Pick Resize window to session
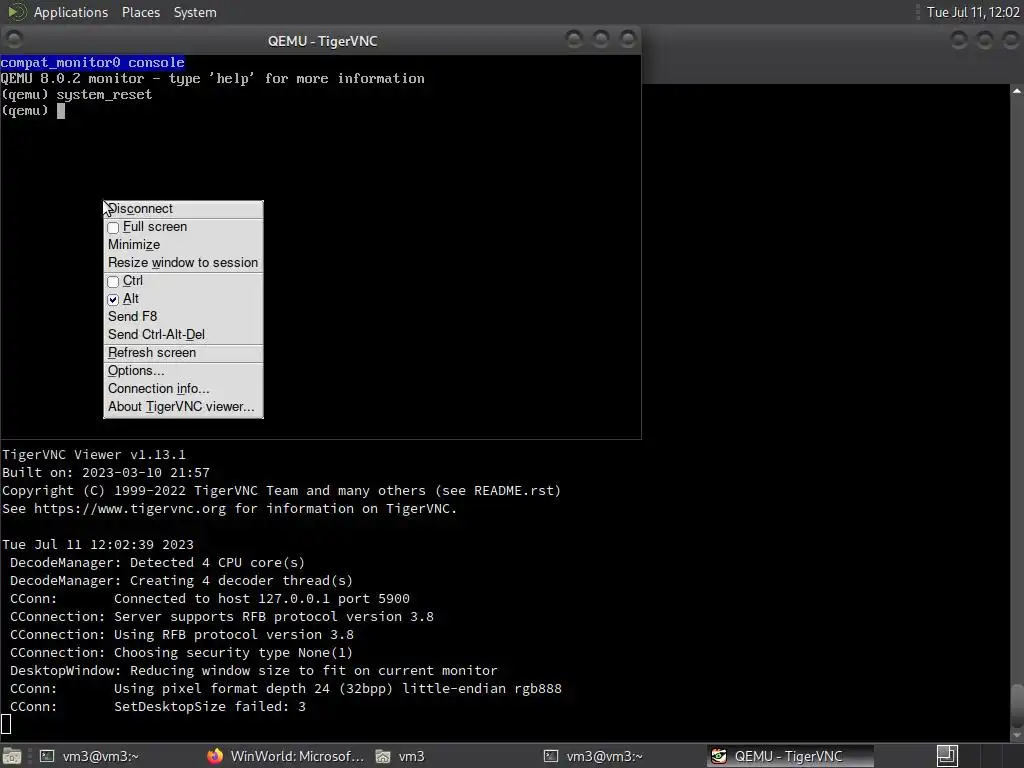 point(183,263)
